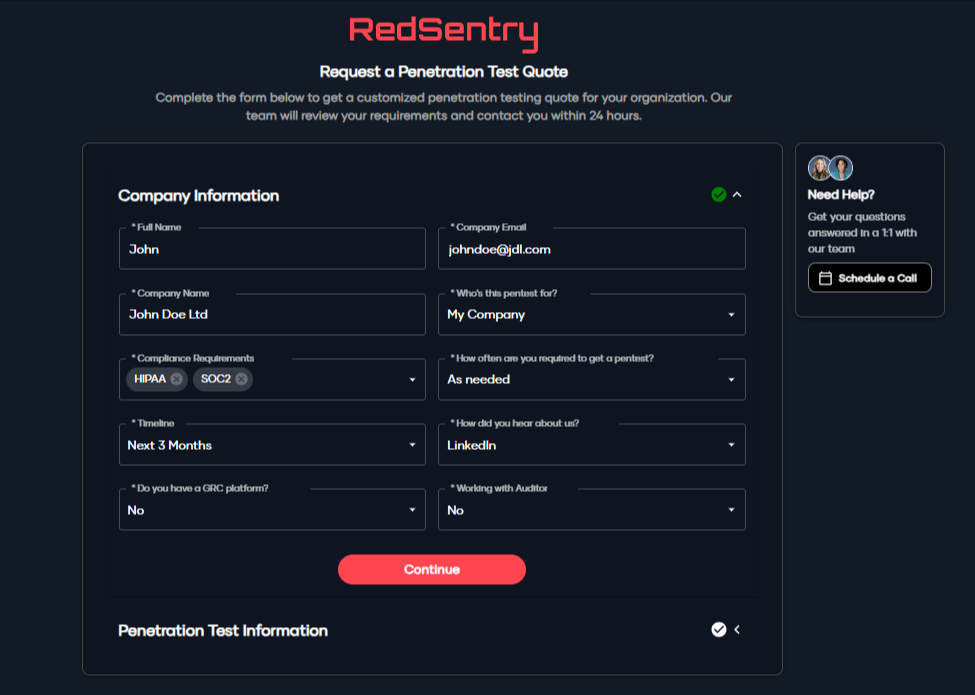Click the calendar icon in Schedule a Call
The image size is (975, 695).
pyautogui.click(x=824, y=277)
